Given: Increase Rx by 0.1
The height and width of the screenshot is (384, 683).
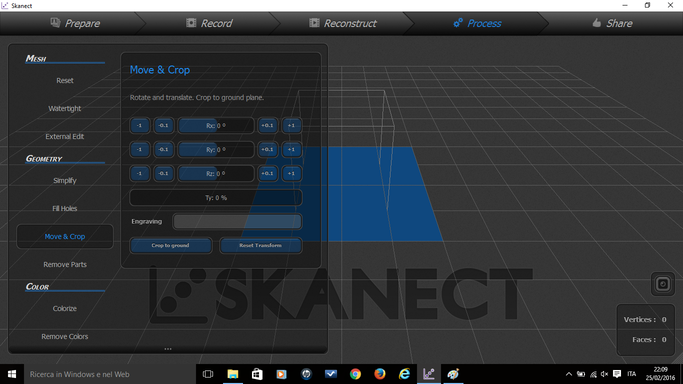Looking at the screenshot, I should click(x=267, y=125).
